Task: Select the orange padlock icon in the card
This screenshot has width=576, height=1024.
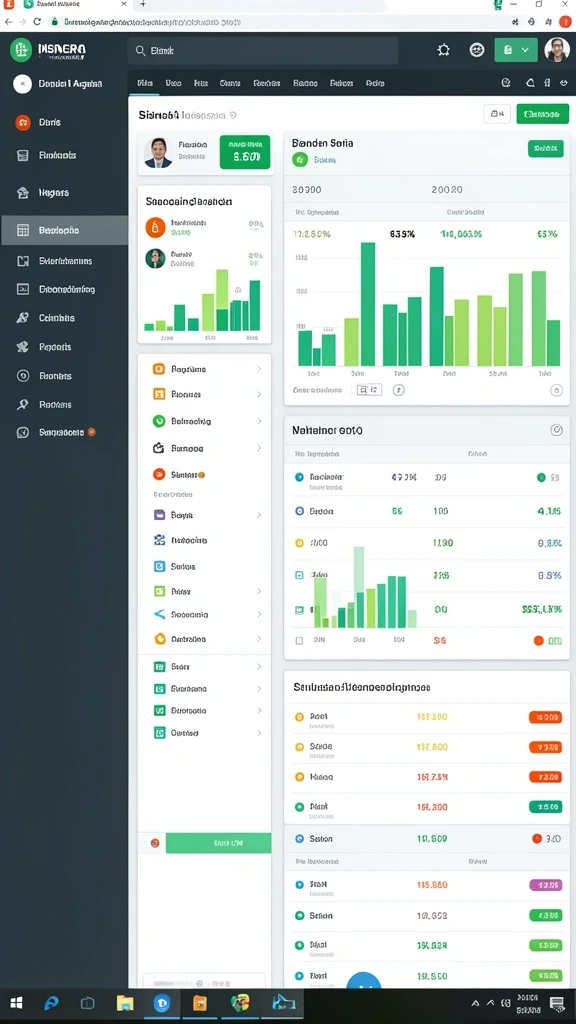Action: (155, 227)
